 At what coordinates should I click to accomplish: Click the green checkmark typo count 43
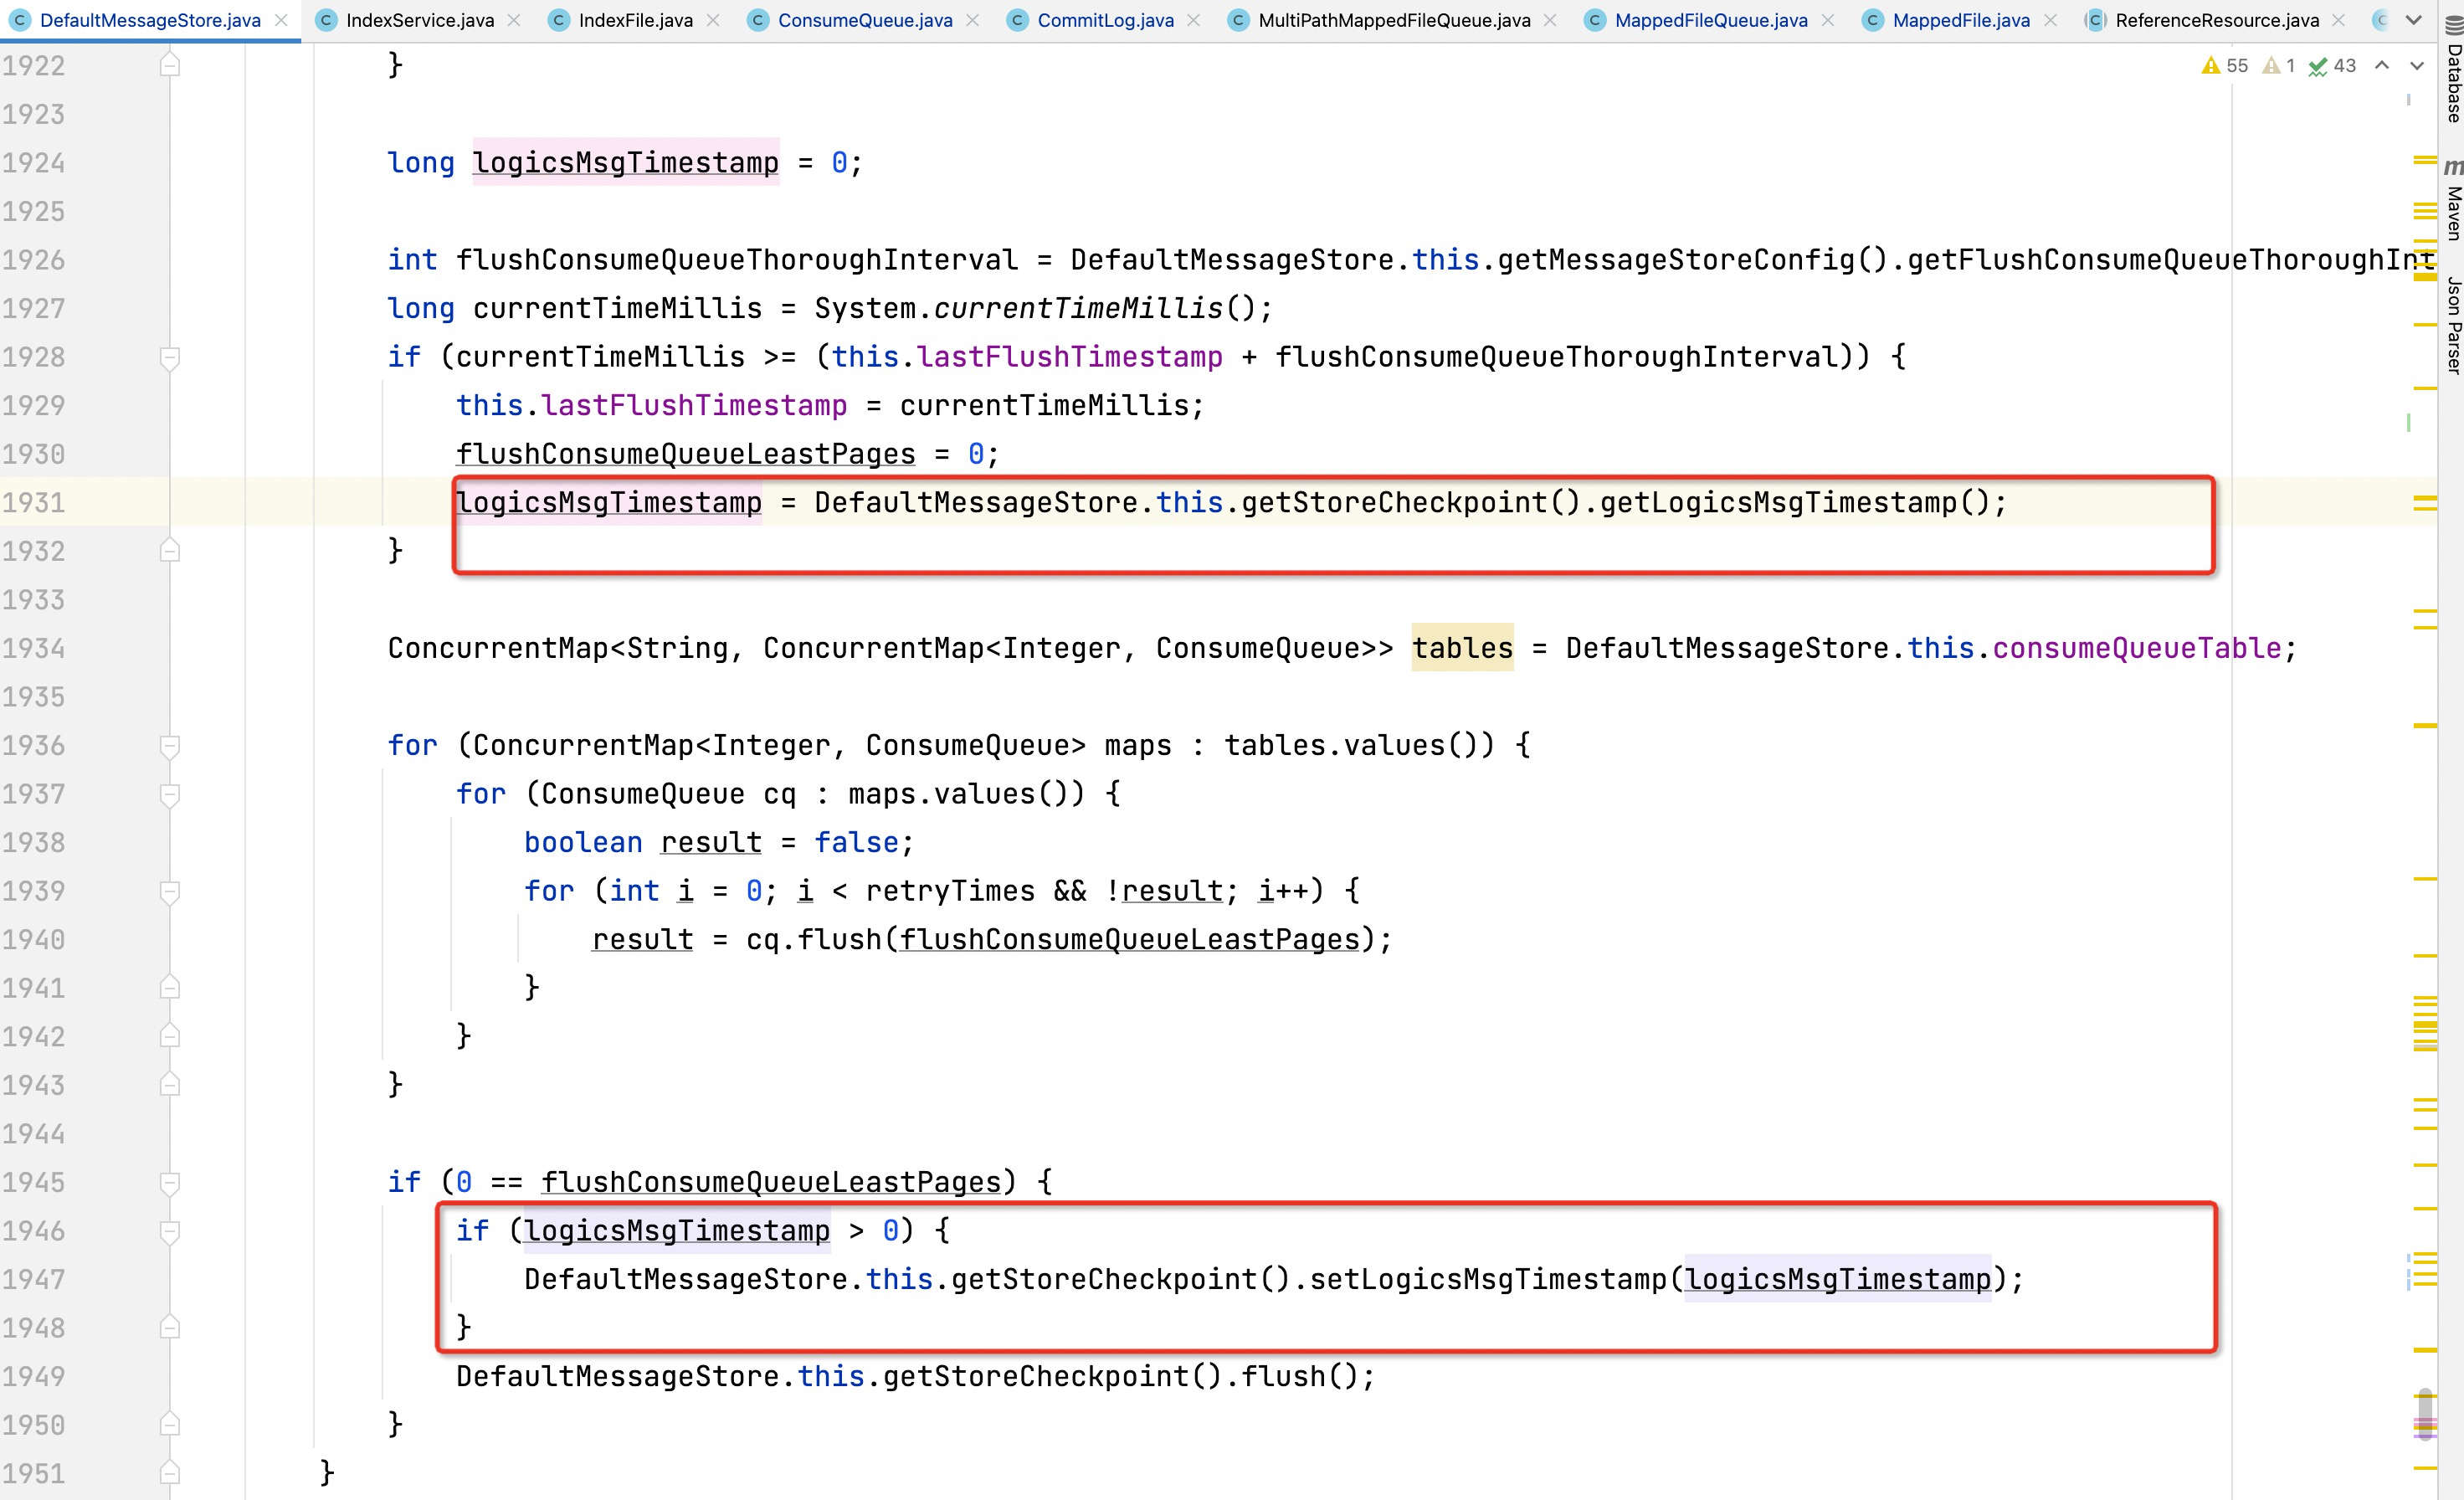[2332, 66]
